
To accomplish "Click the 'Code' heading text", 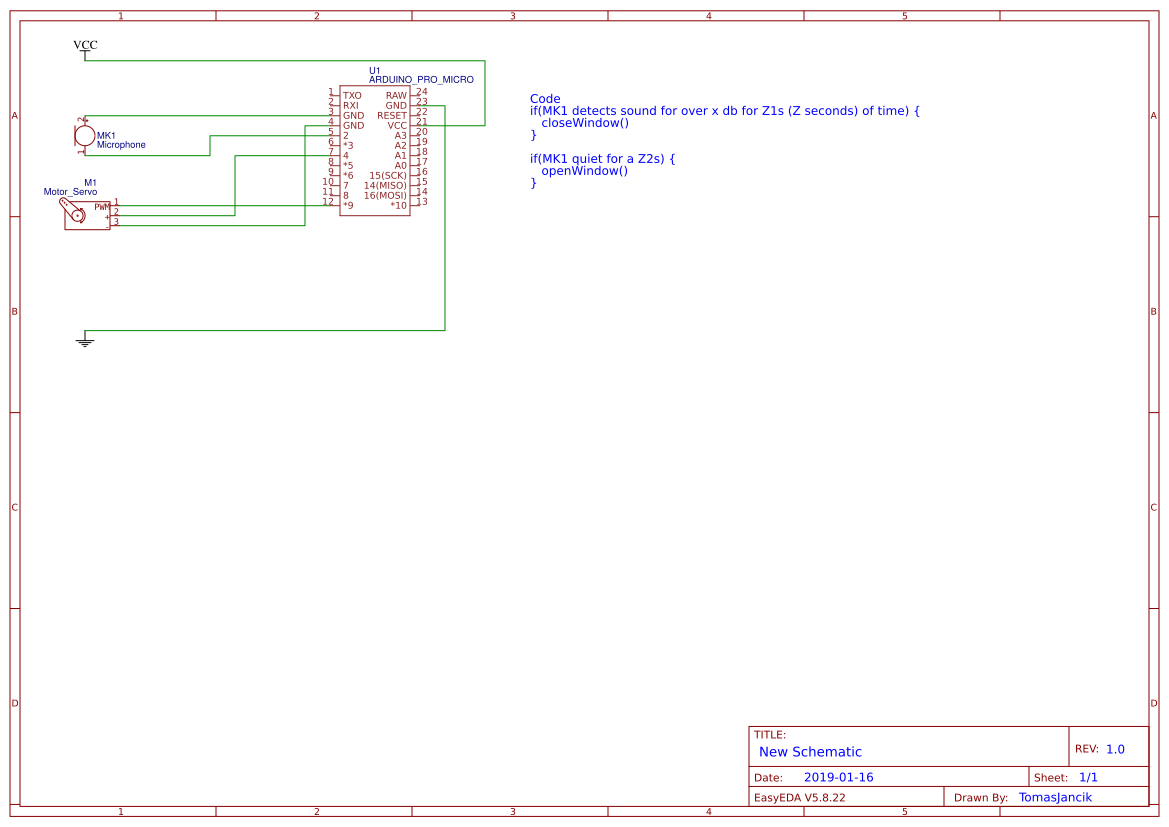I will (x=545, y=98).
